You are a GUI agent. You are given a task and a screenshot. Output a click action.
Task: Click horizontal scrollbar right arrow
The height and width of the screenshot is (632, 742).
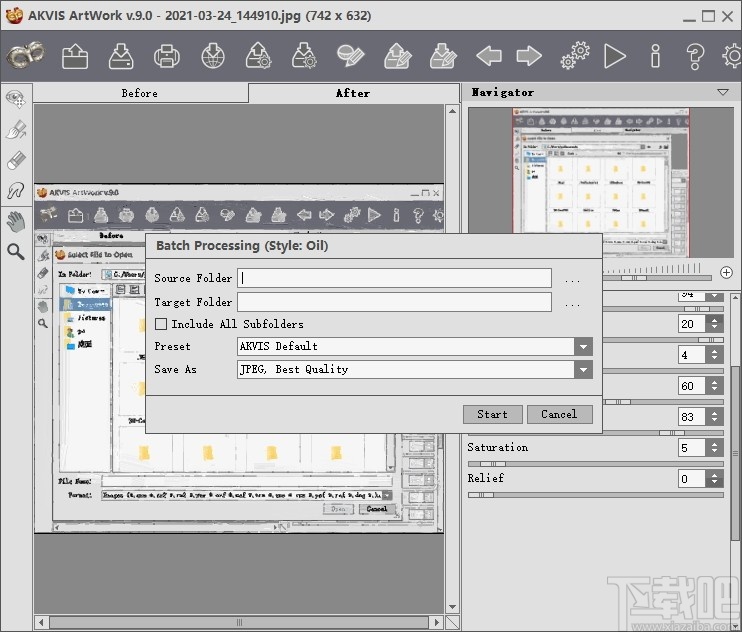click(436, 622)
